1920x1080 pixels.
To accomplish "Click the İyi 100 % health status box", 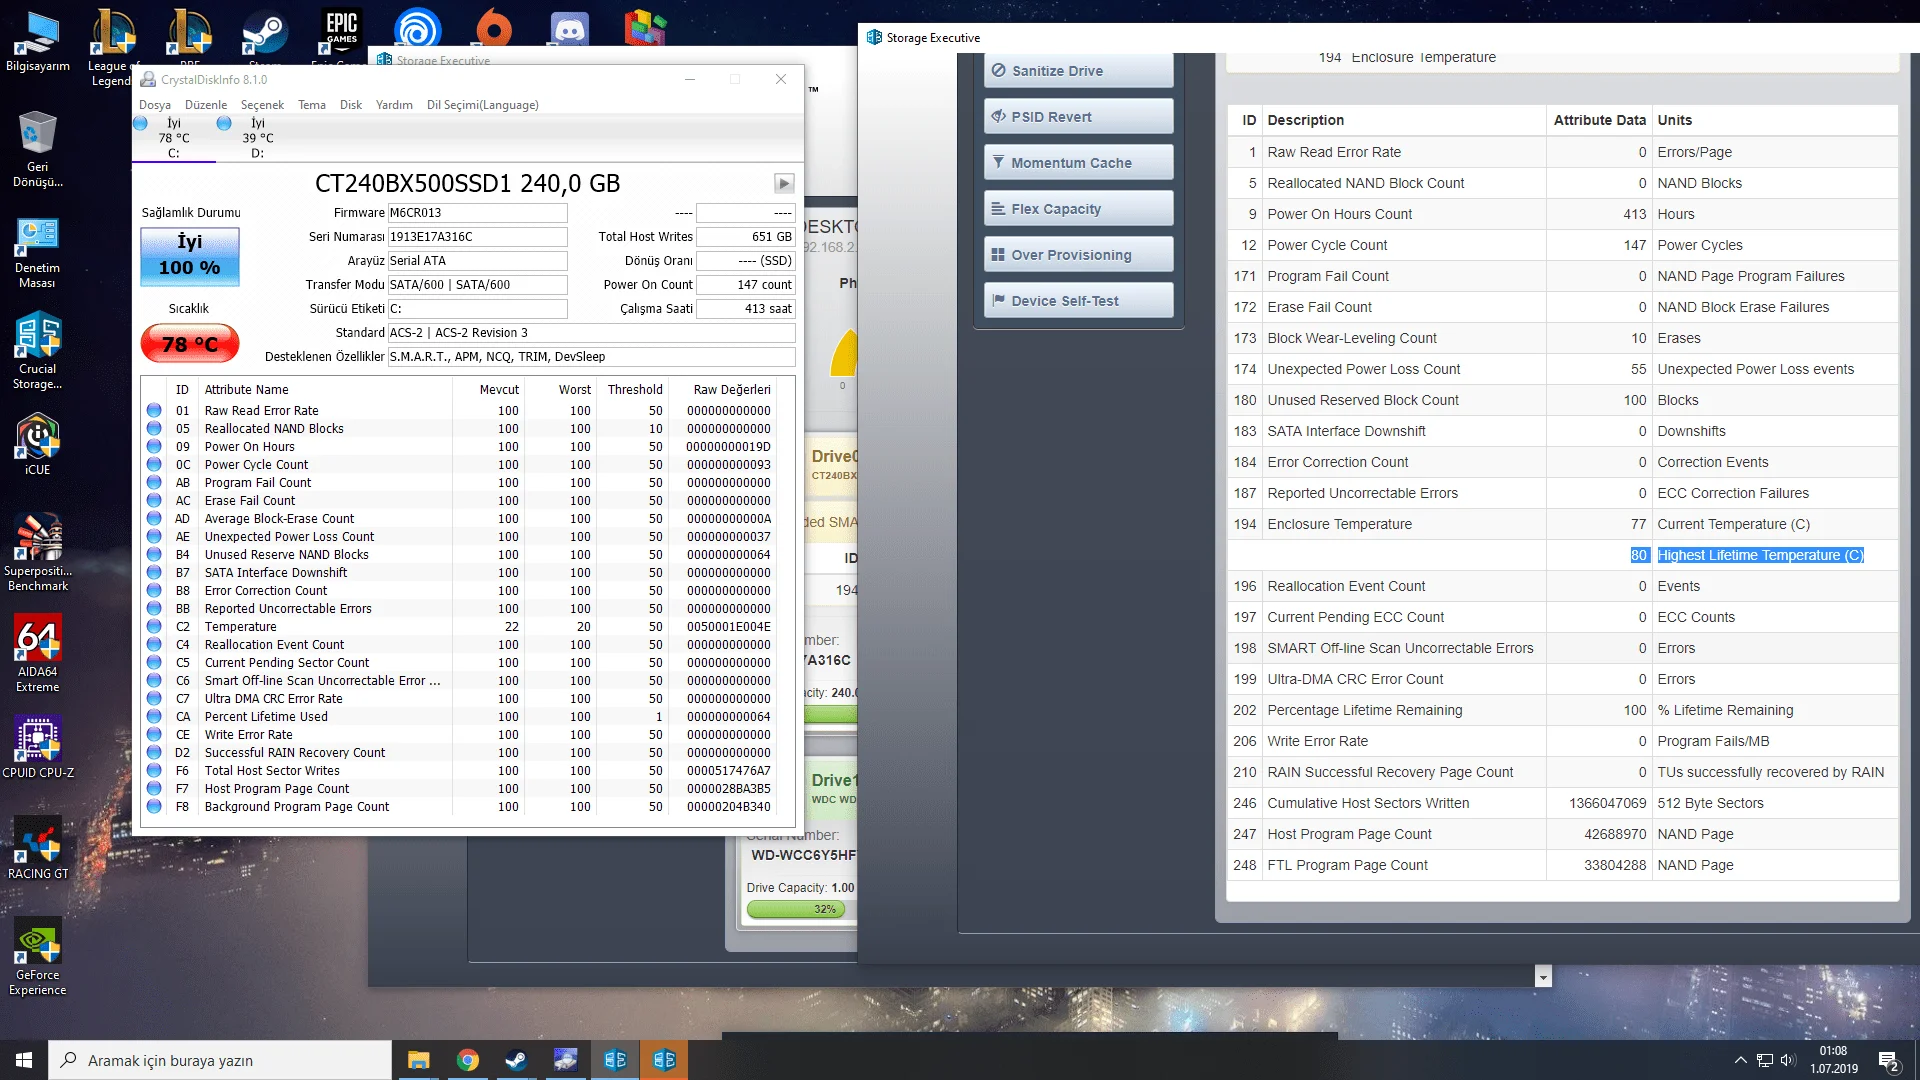I will point(189,256).
